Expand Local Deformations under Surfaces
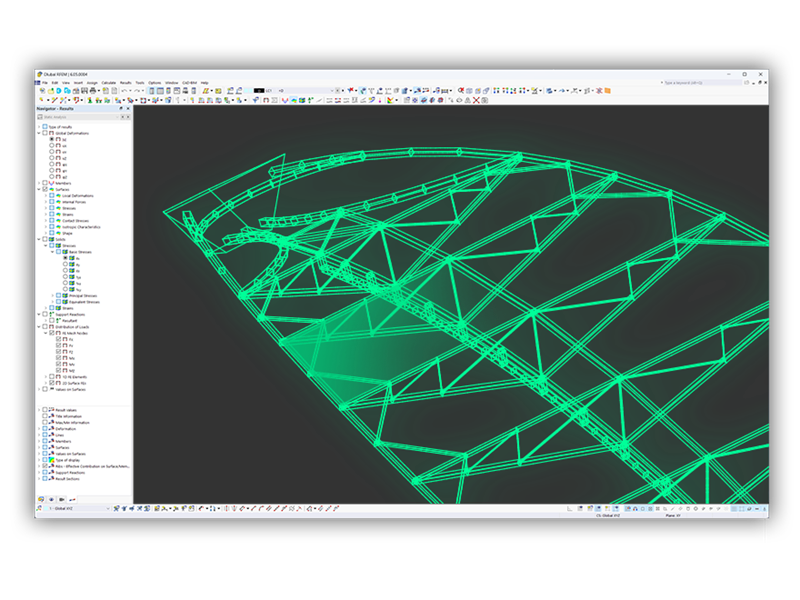Image resolution: width=800 pixels, height=600 pixels. tap(45, 195)
